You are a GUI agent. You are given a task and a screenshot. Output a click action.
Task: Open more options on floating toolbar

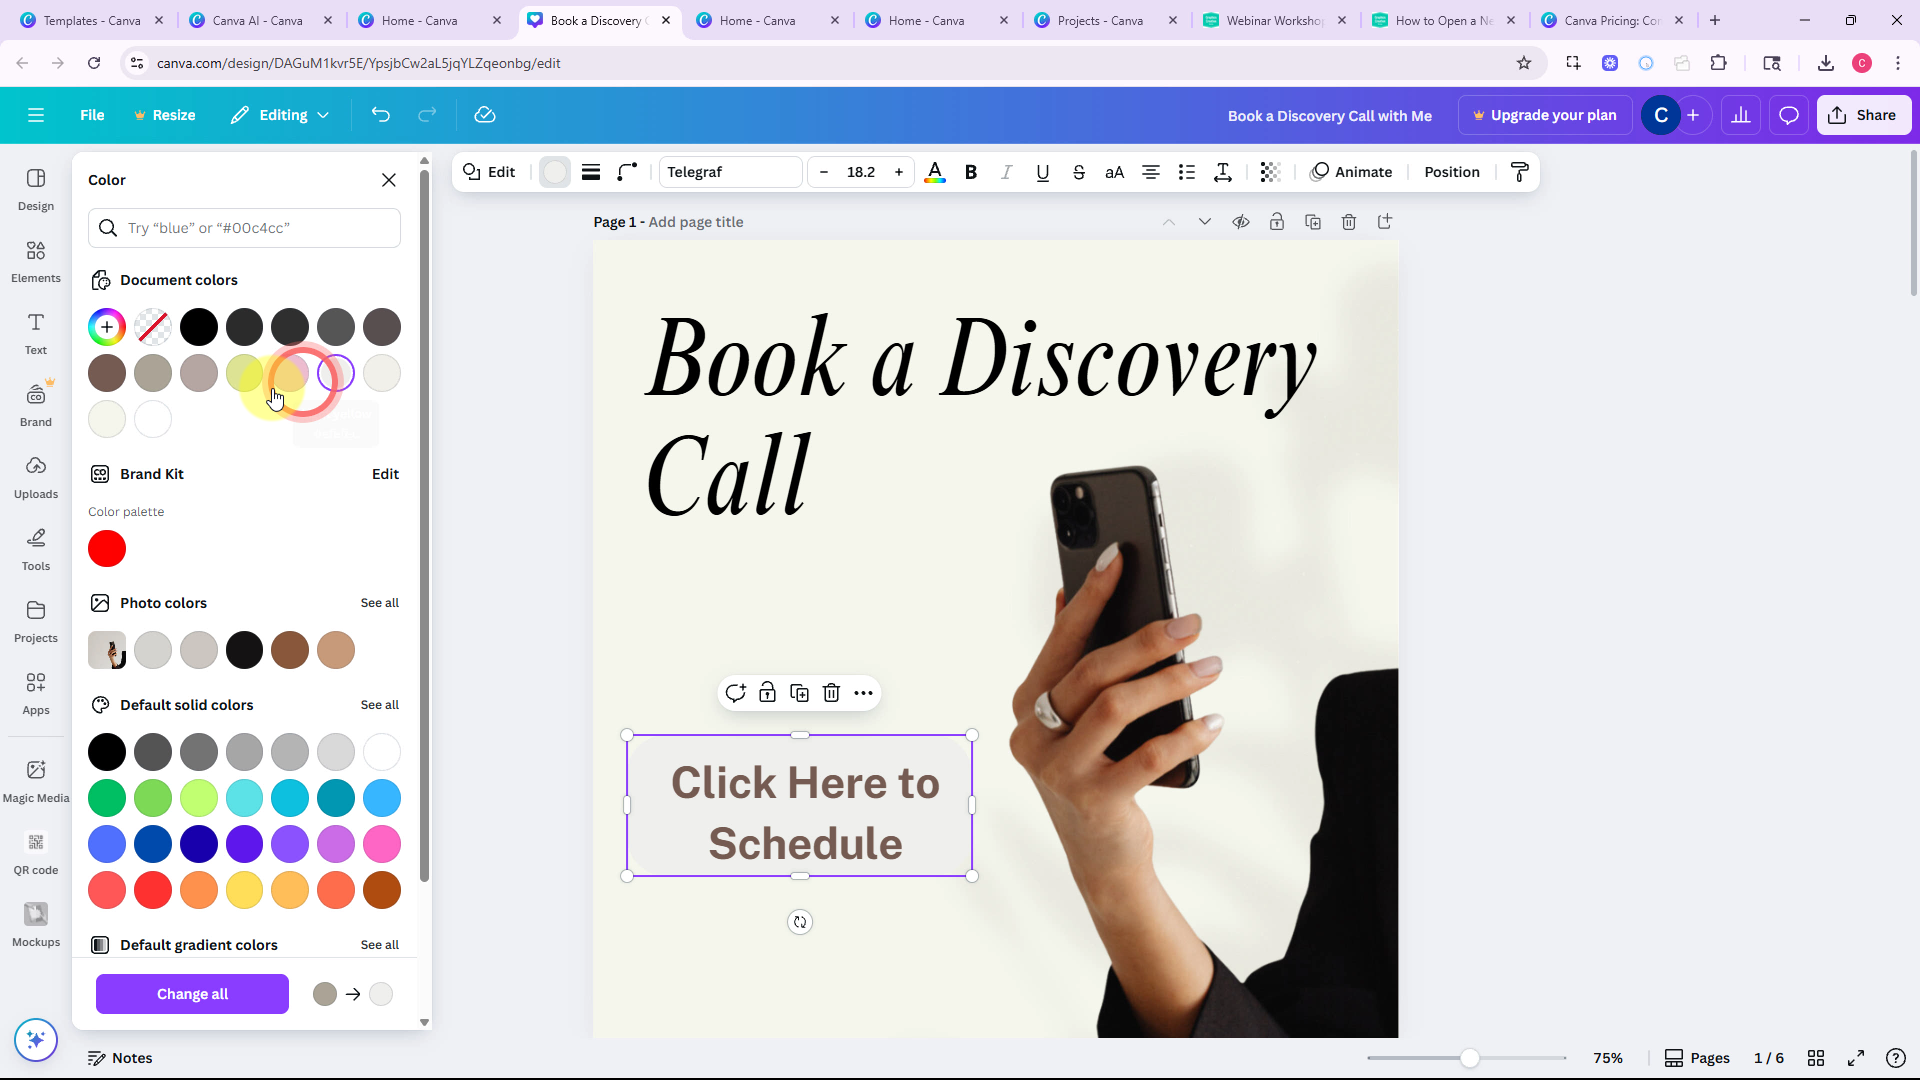[863, 693]
